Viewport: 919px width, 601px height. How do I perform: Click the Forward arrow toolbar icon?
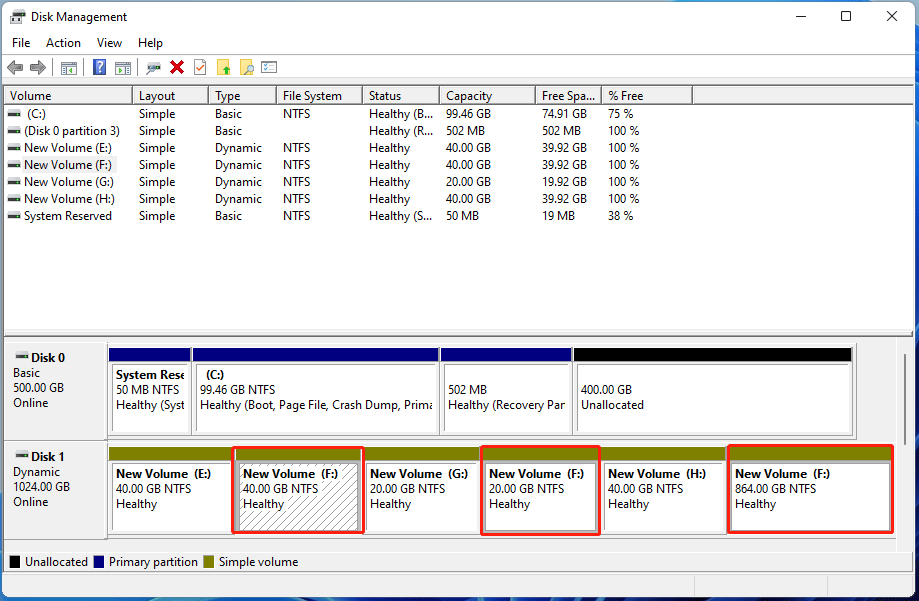click(x=38, y=67)
